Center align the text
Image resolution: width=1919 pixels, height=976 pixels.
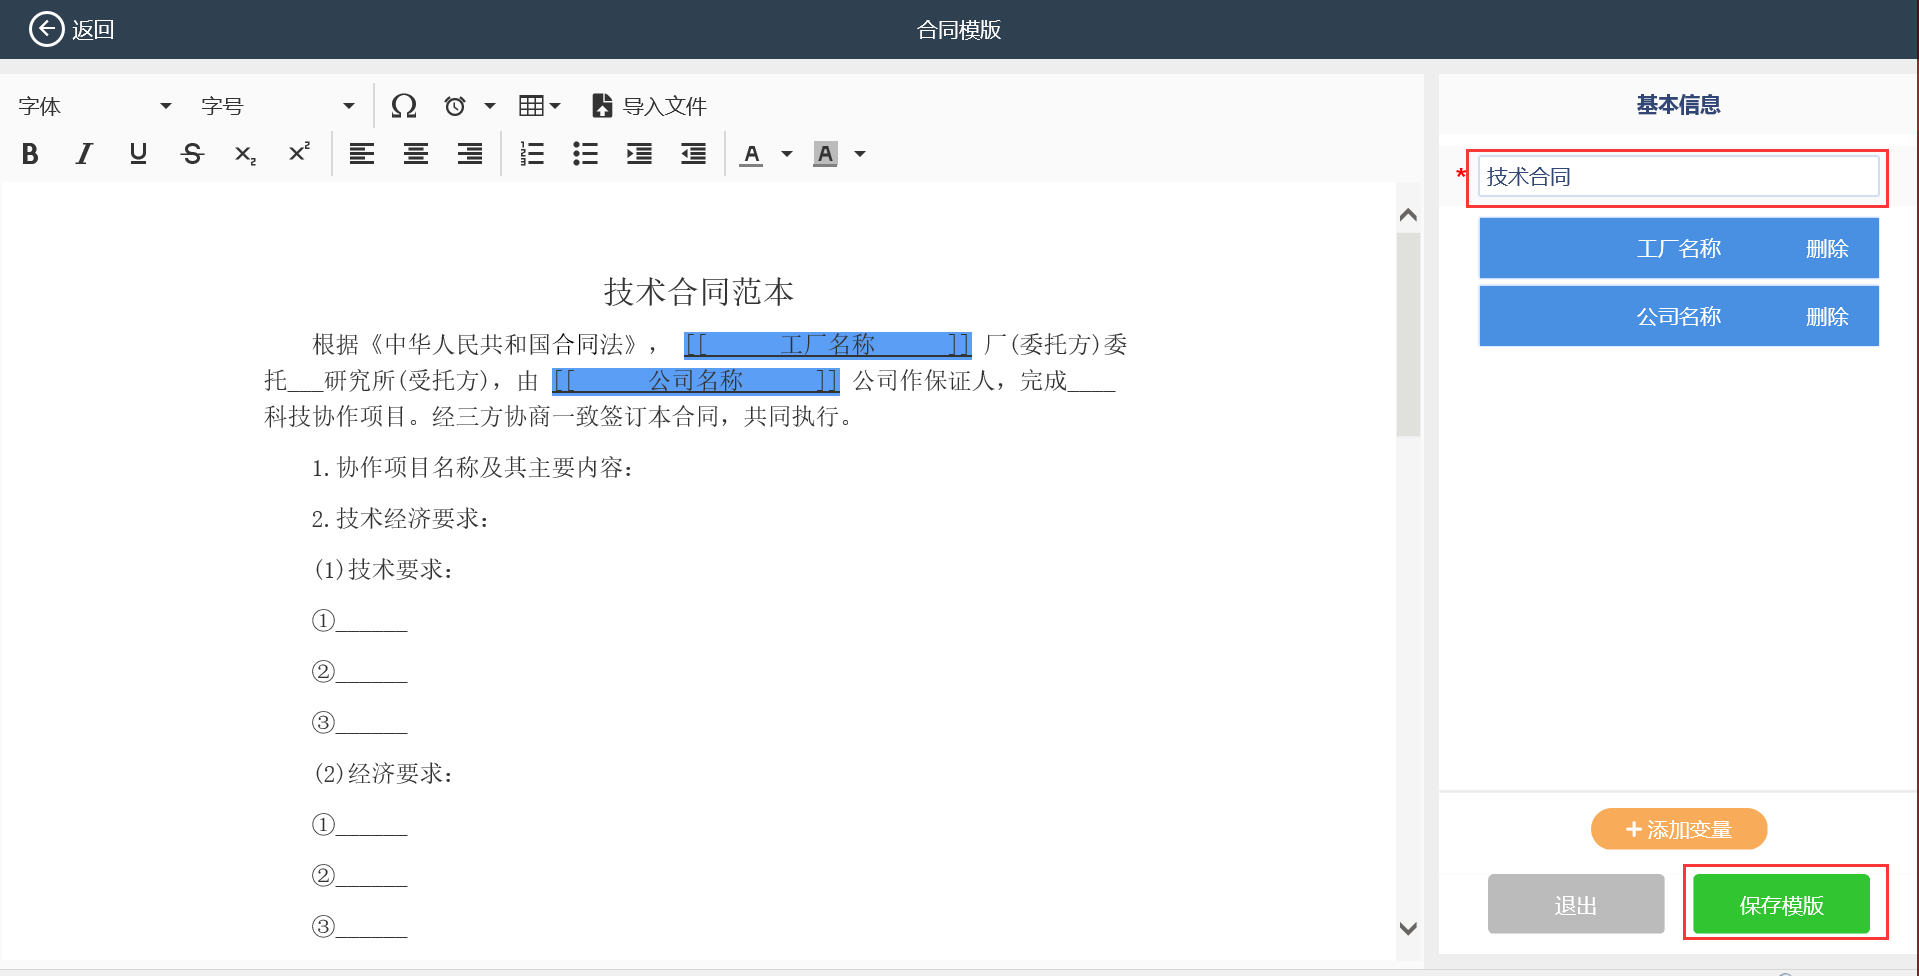click(416, 154)
